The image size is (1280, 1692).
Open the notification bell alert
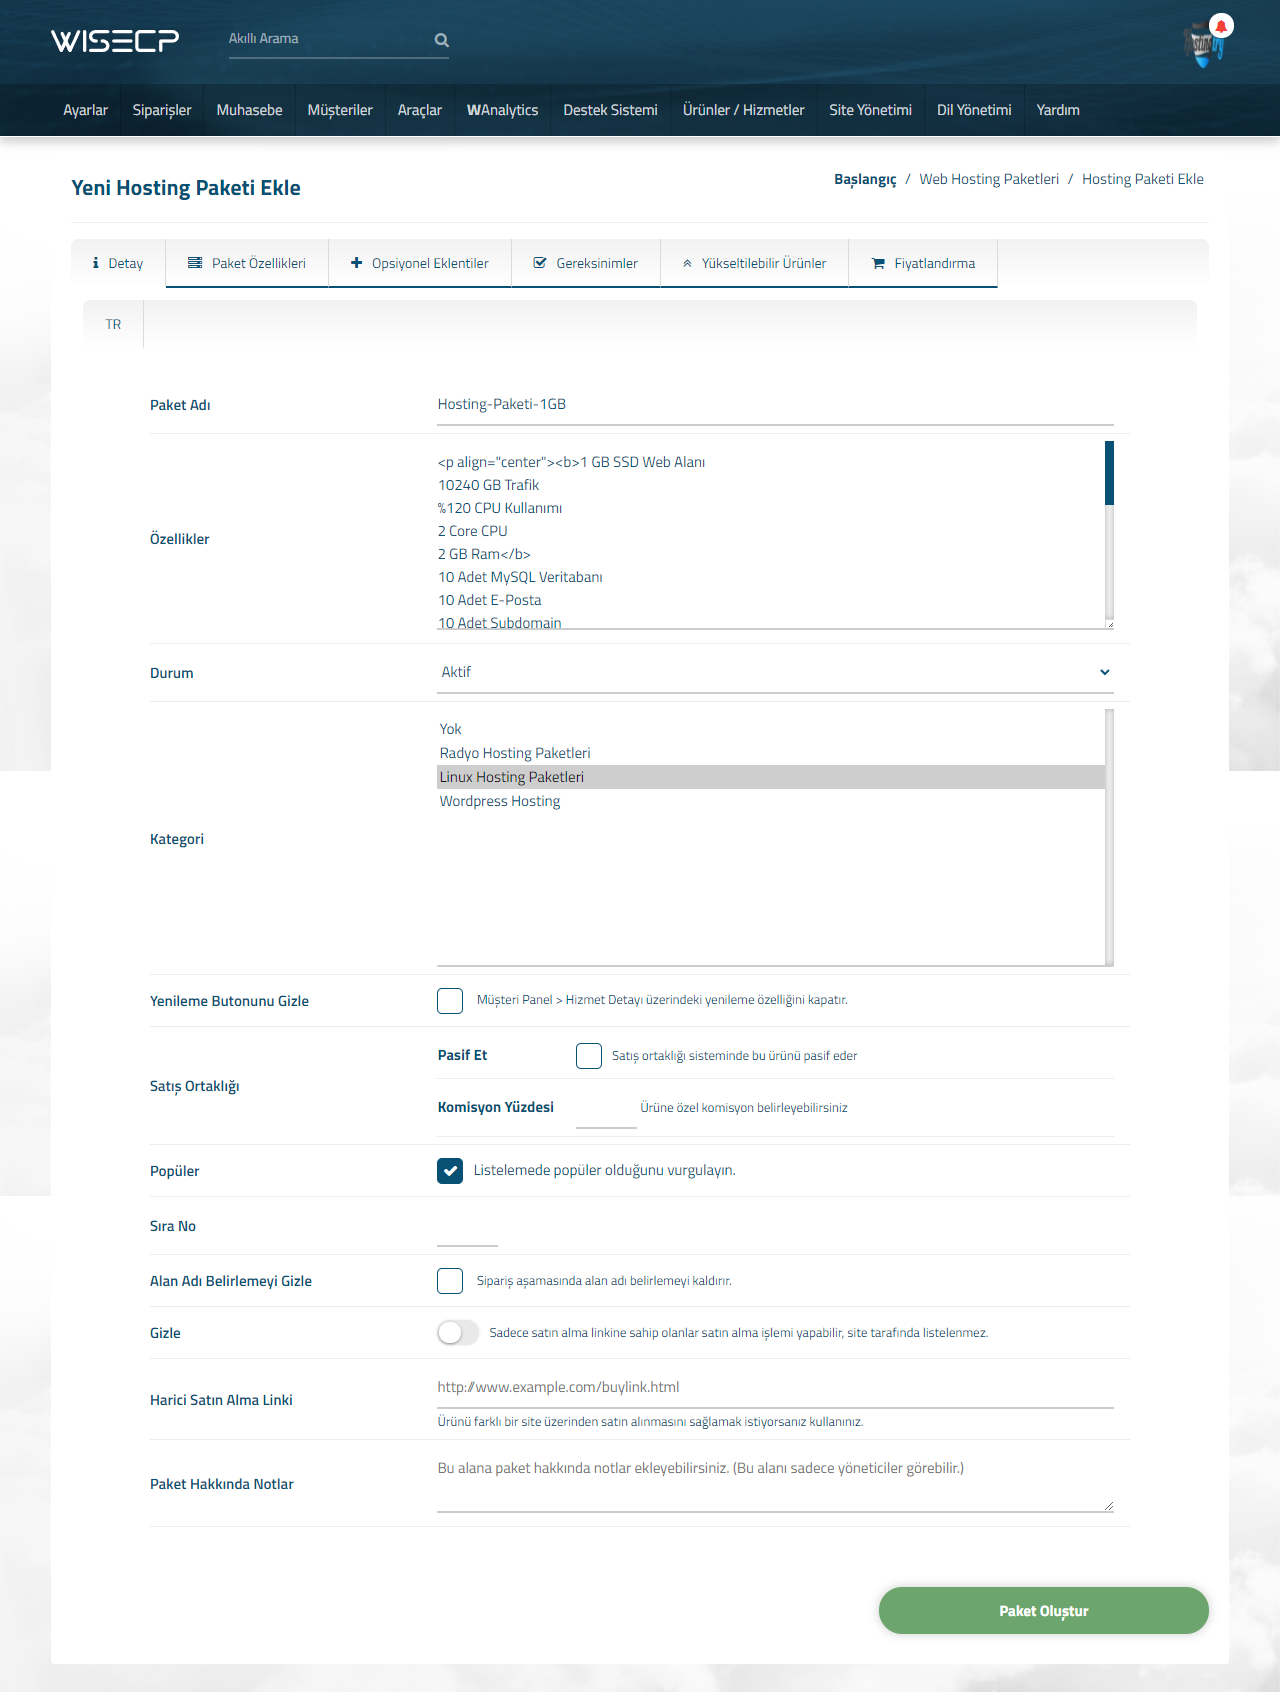(x=1221, y=26)
